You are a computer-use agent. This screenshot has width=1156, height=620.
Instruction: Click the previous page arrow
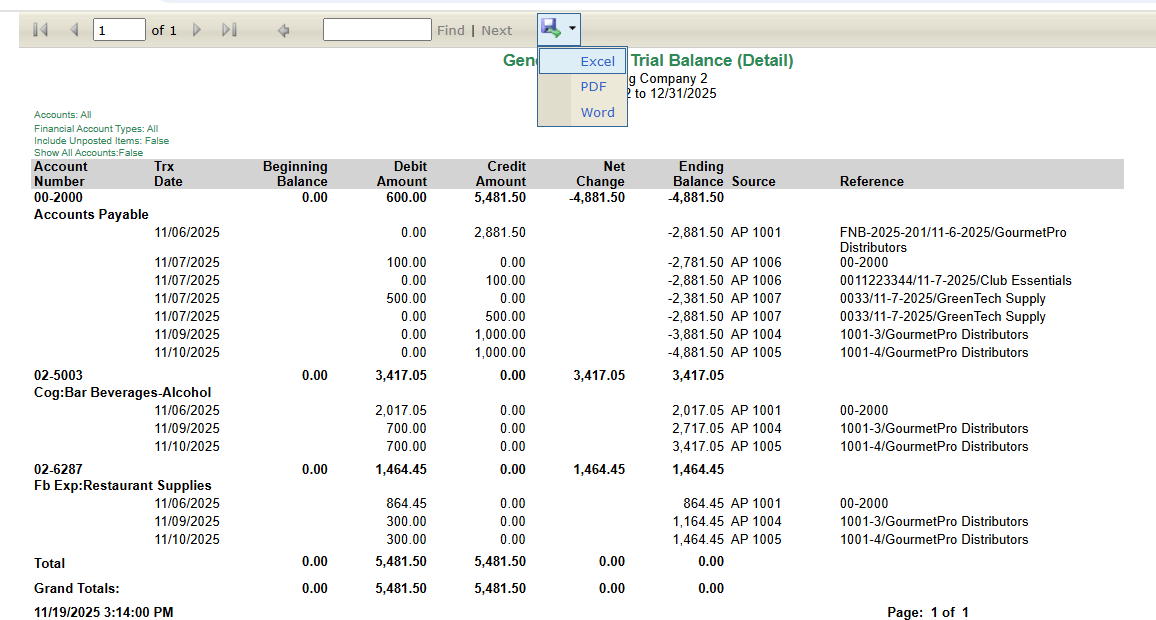[x=74, y=30]
